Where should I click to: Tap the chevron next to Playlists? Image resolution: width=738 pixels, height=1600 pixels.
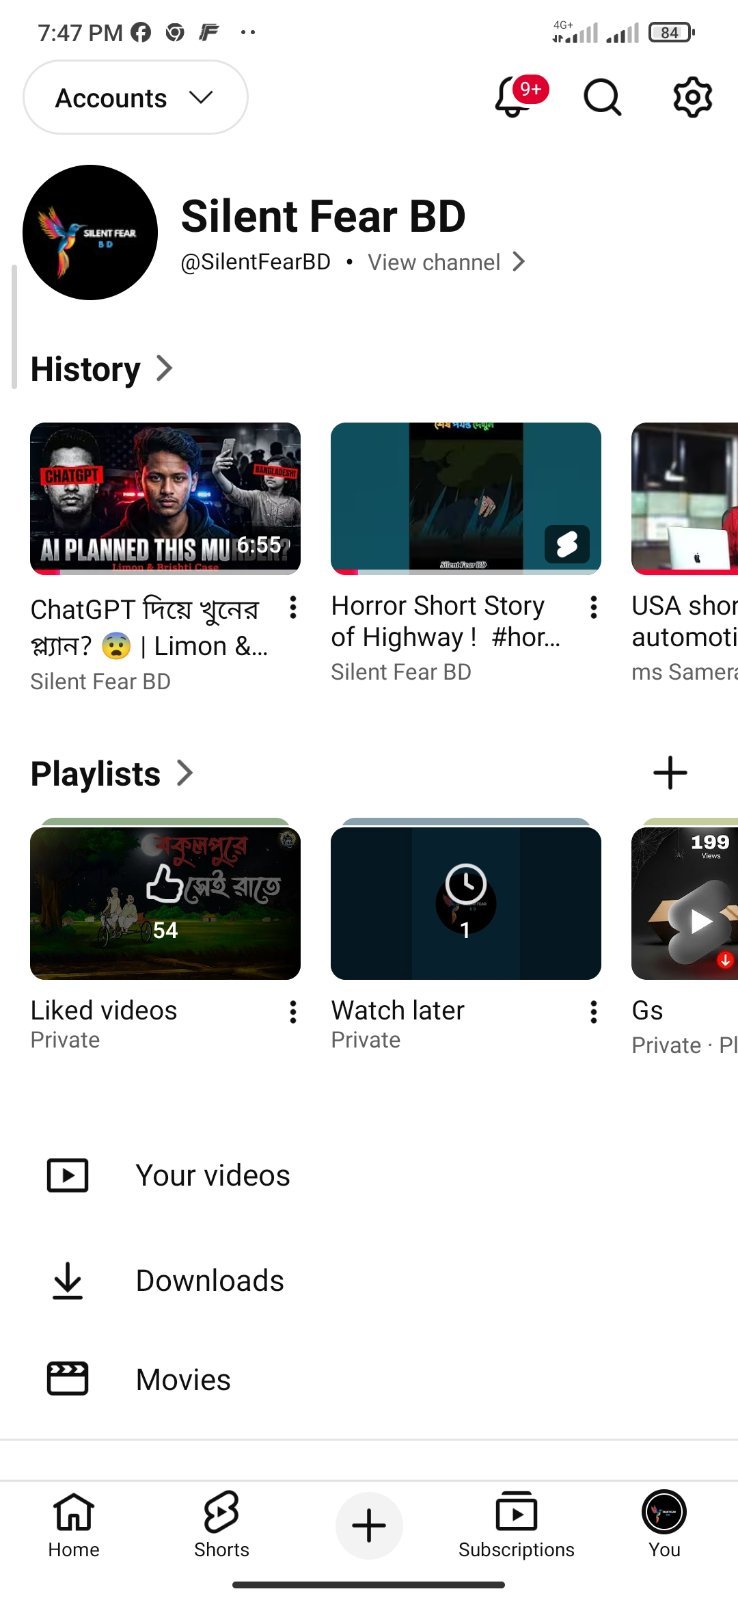(185, 773)
